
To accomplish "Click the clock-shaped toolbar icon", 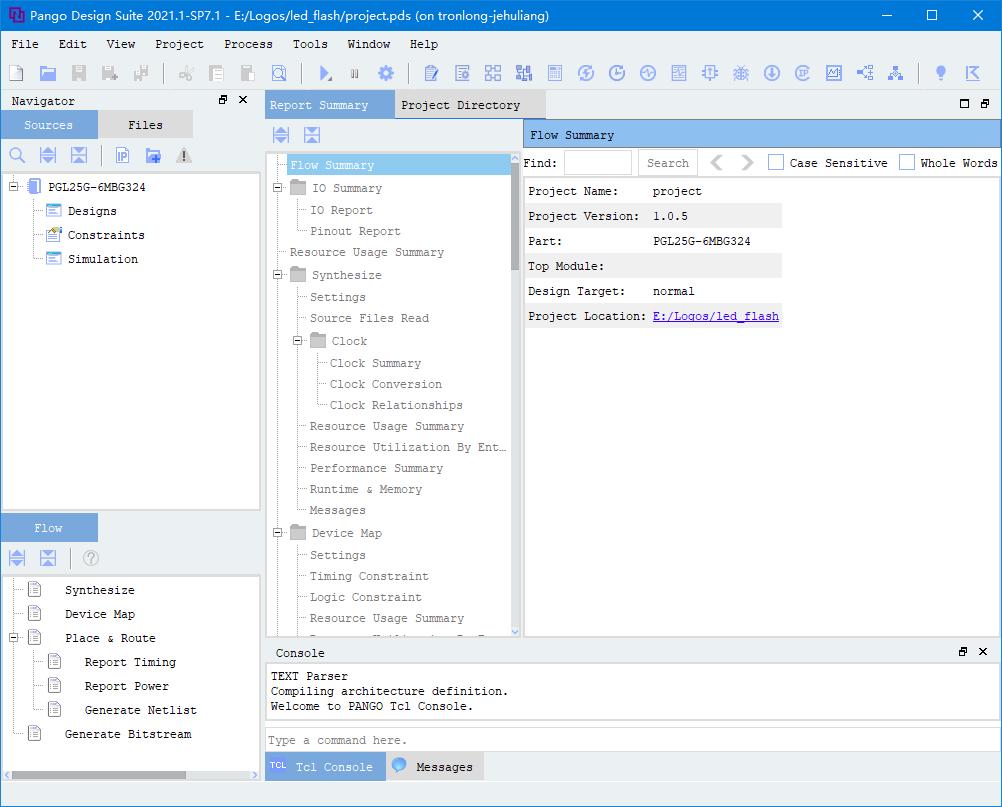I will coord(617,73).
